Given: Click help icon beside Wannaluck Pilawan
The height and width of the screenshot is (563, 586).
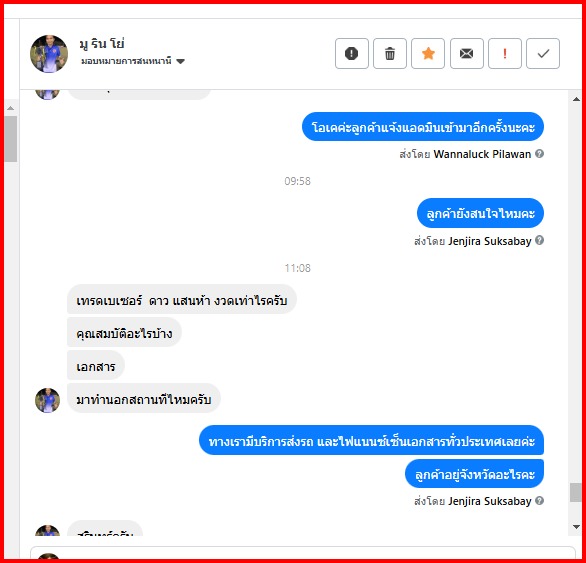Looking at the screenshot, I should [x=539, y=154].
